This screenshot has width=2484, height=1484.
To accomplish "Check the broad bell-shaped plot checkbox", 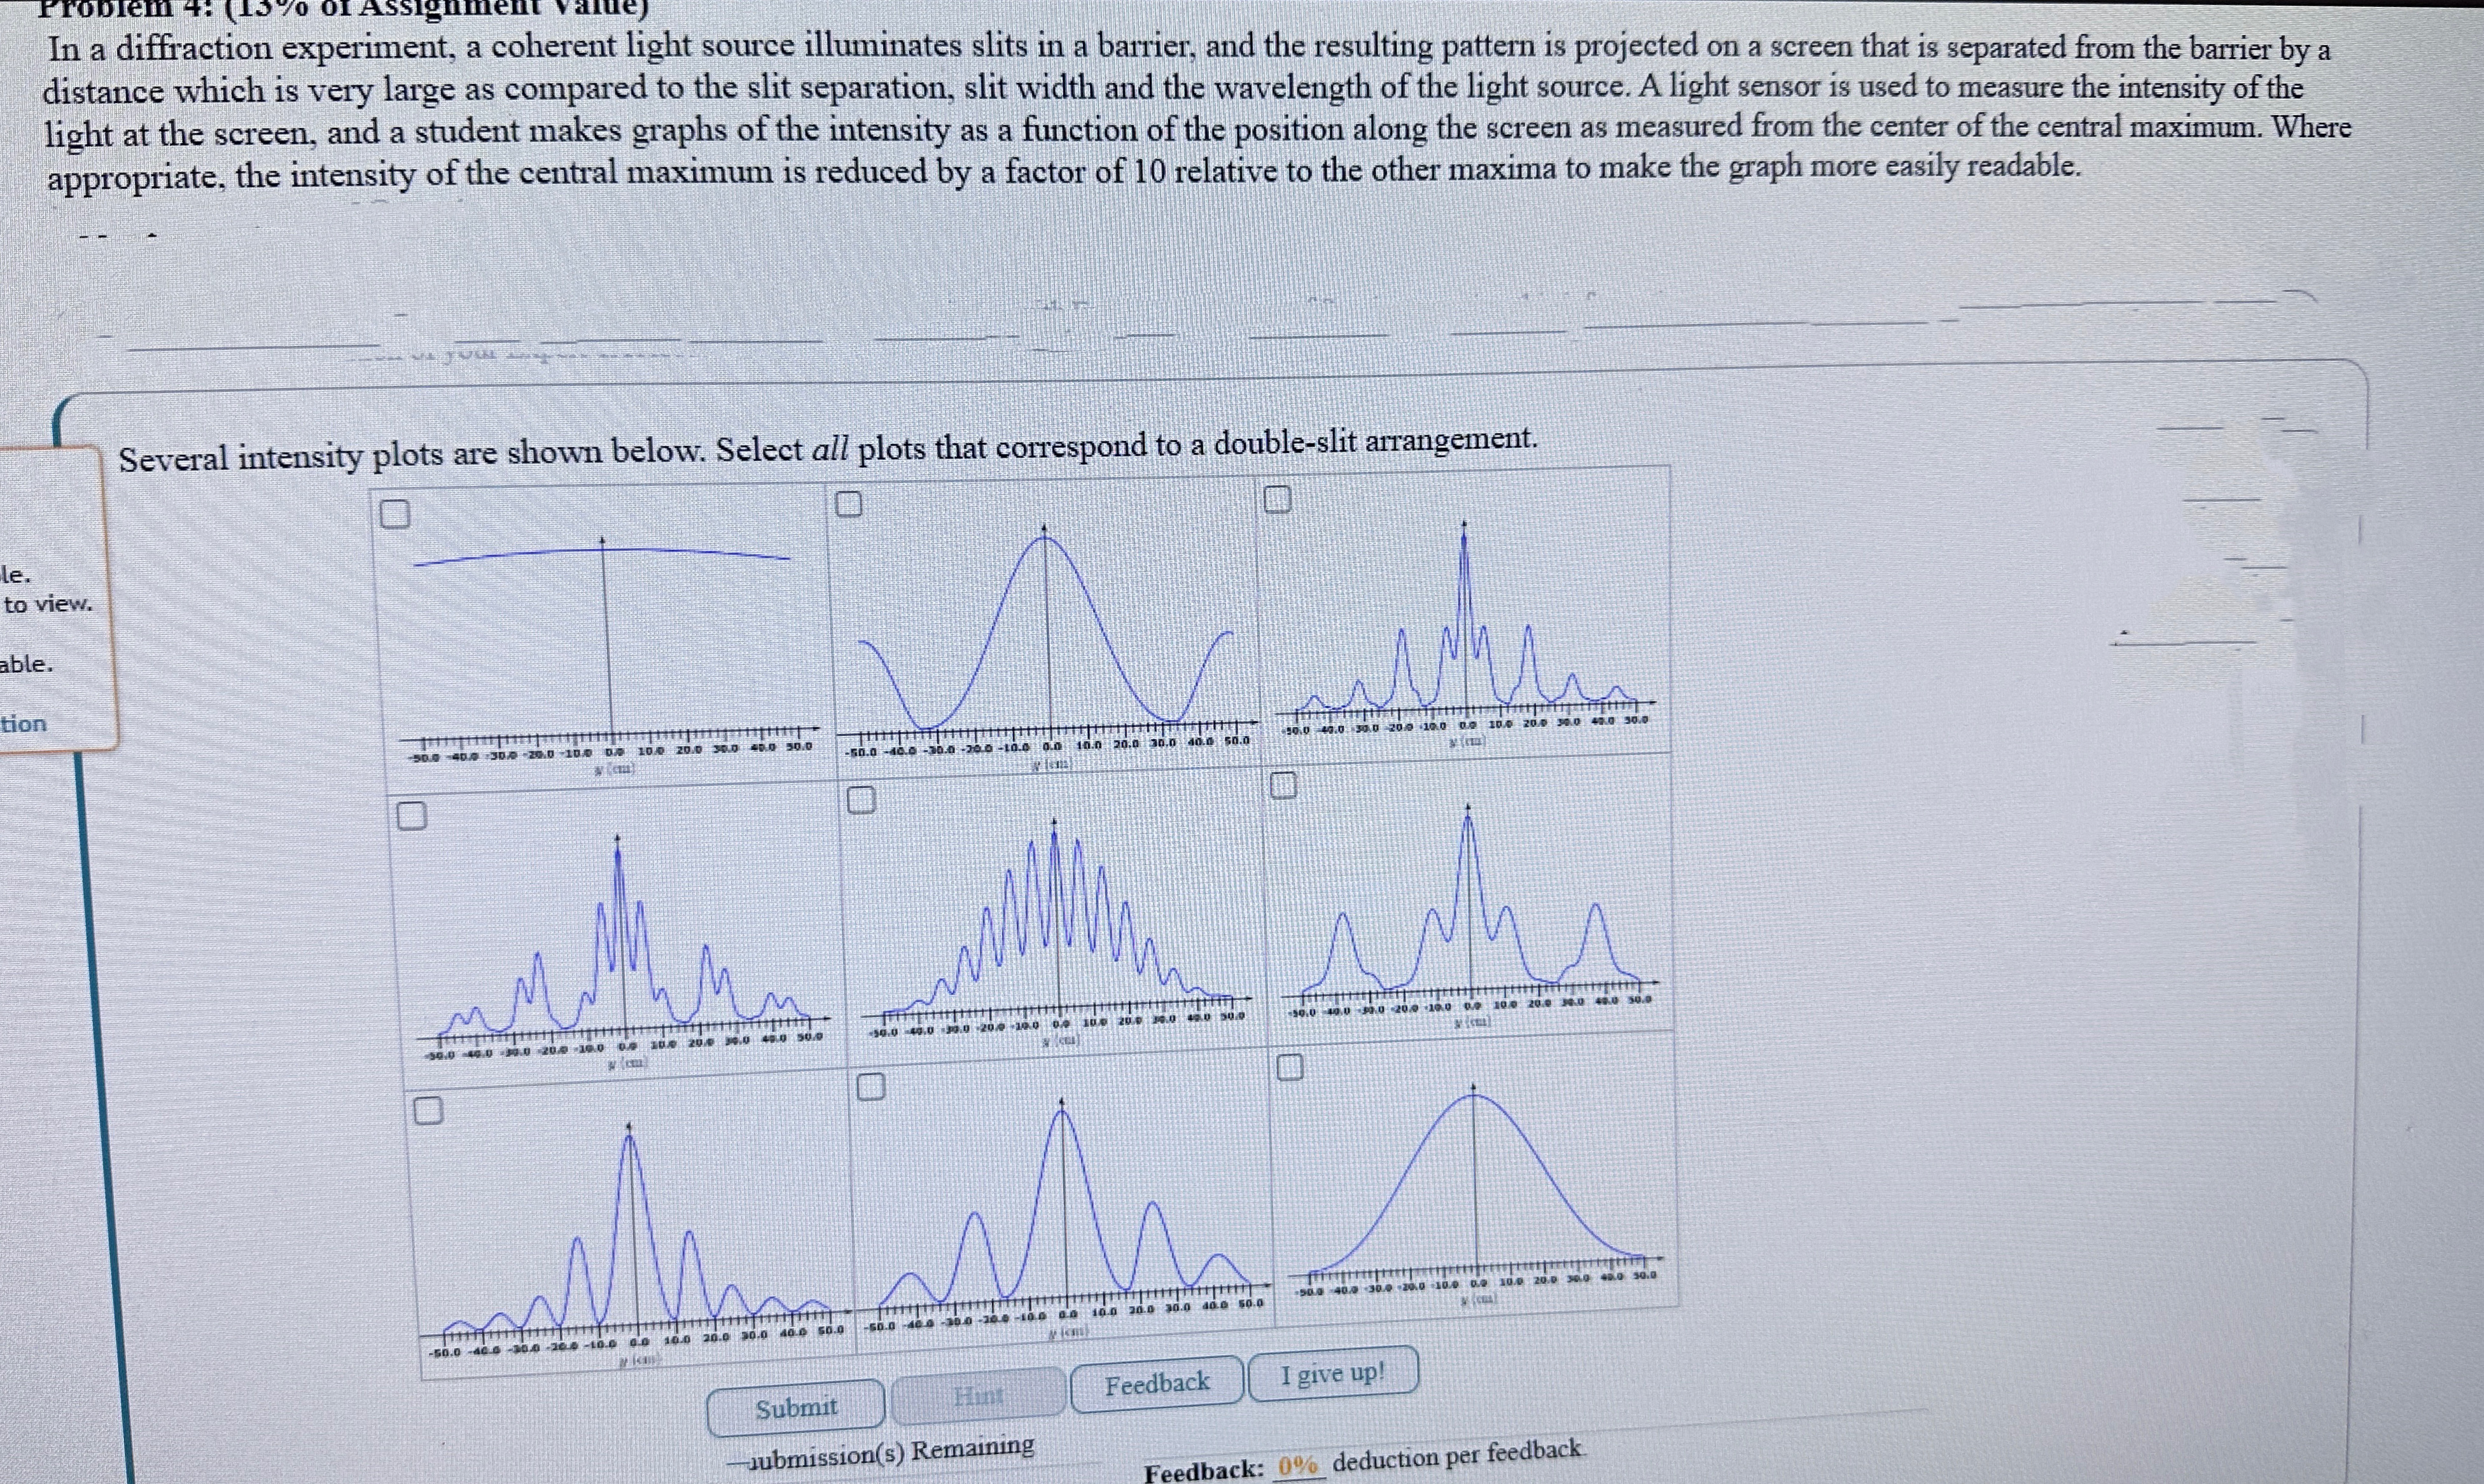I will tap(1290, 1068).
